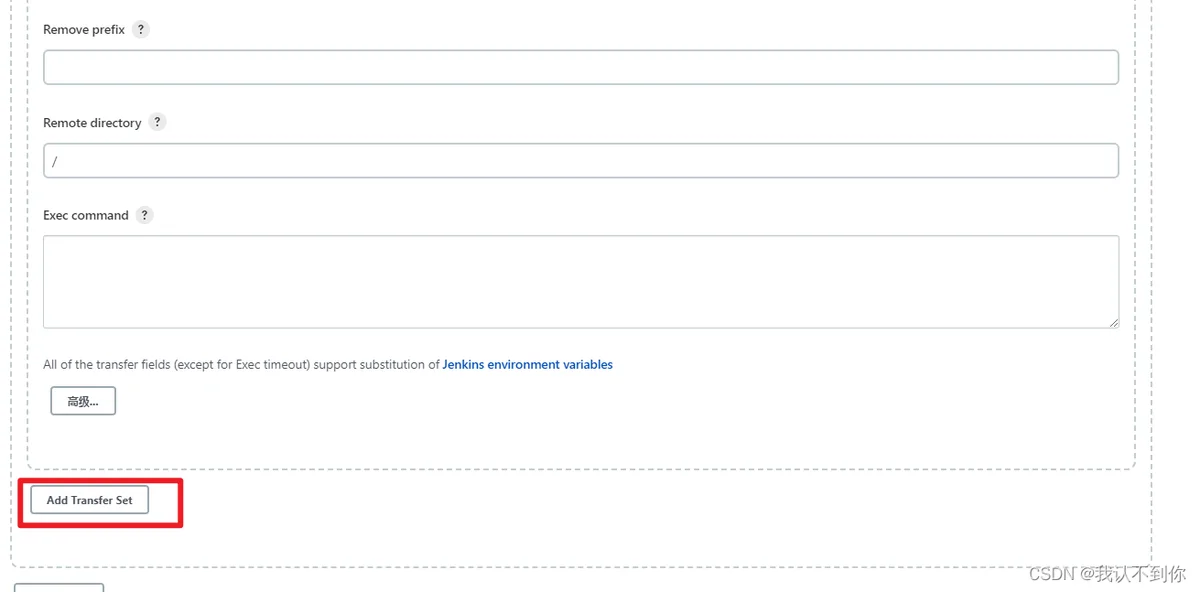Image resolution: width=1200 pixels, height=592 pixels.
Task: Click the Add Transfer Set button
Action: click(x=89, y=500)
